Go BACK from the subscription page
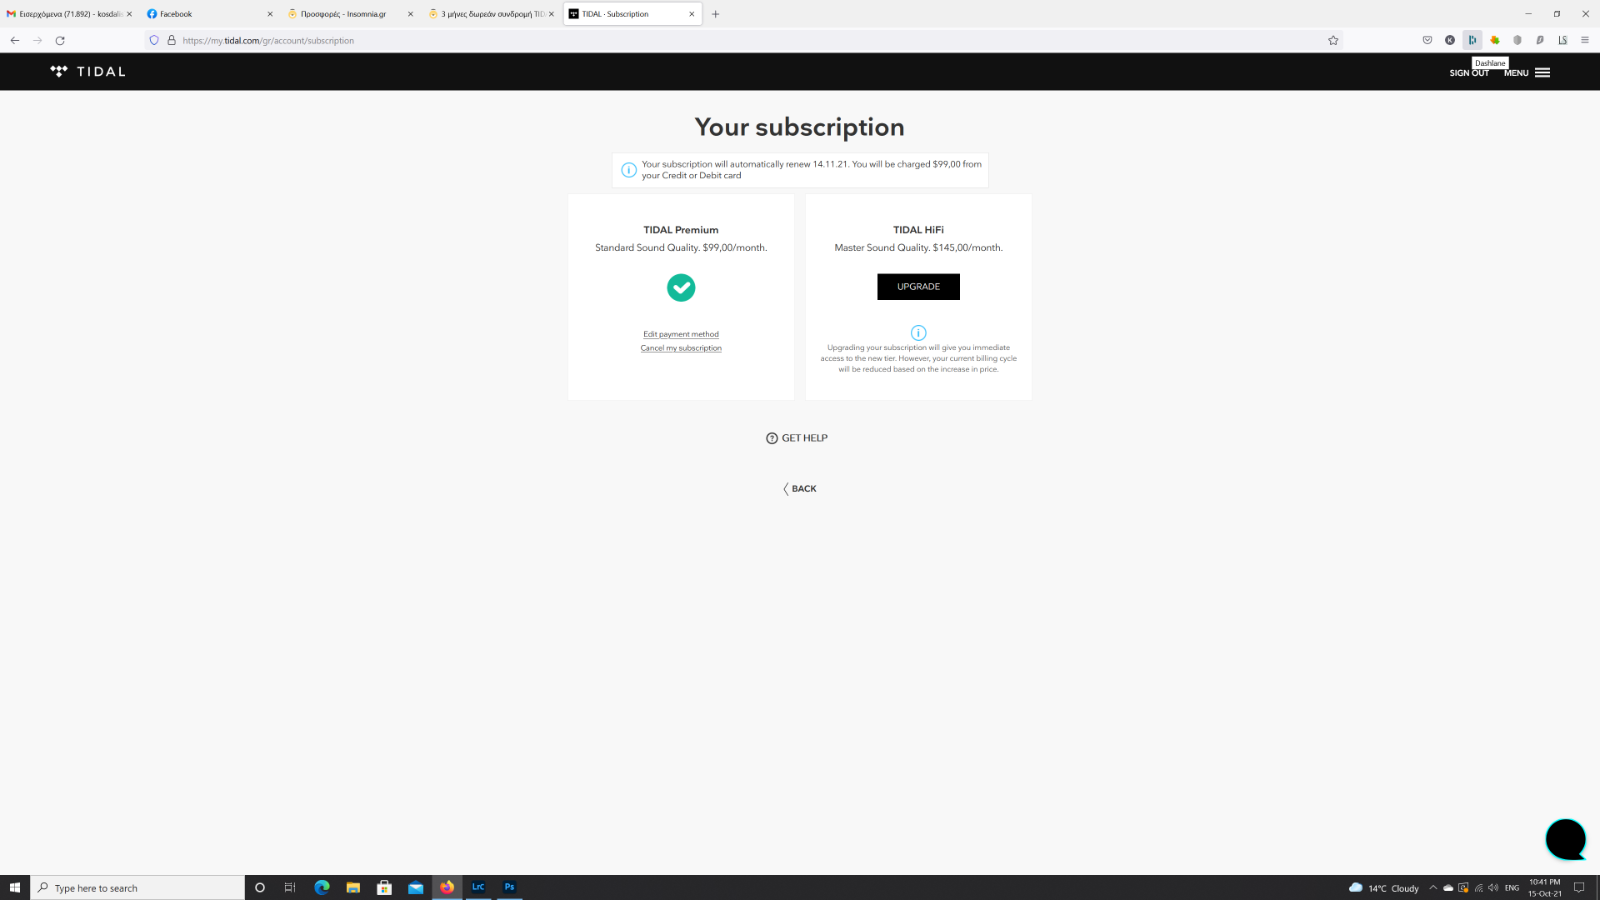 (x=800, y=489)
